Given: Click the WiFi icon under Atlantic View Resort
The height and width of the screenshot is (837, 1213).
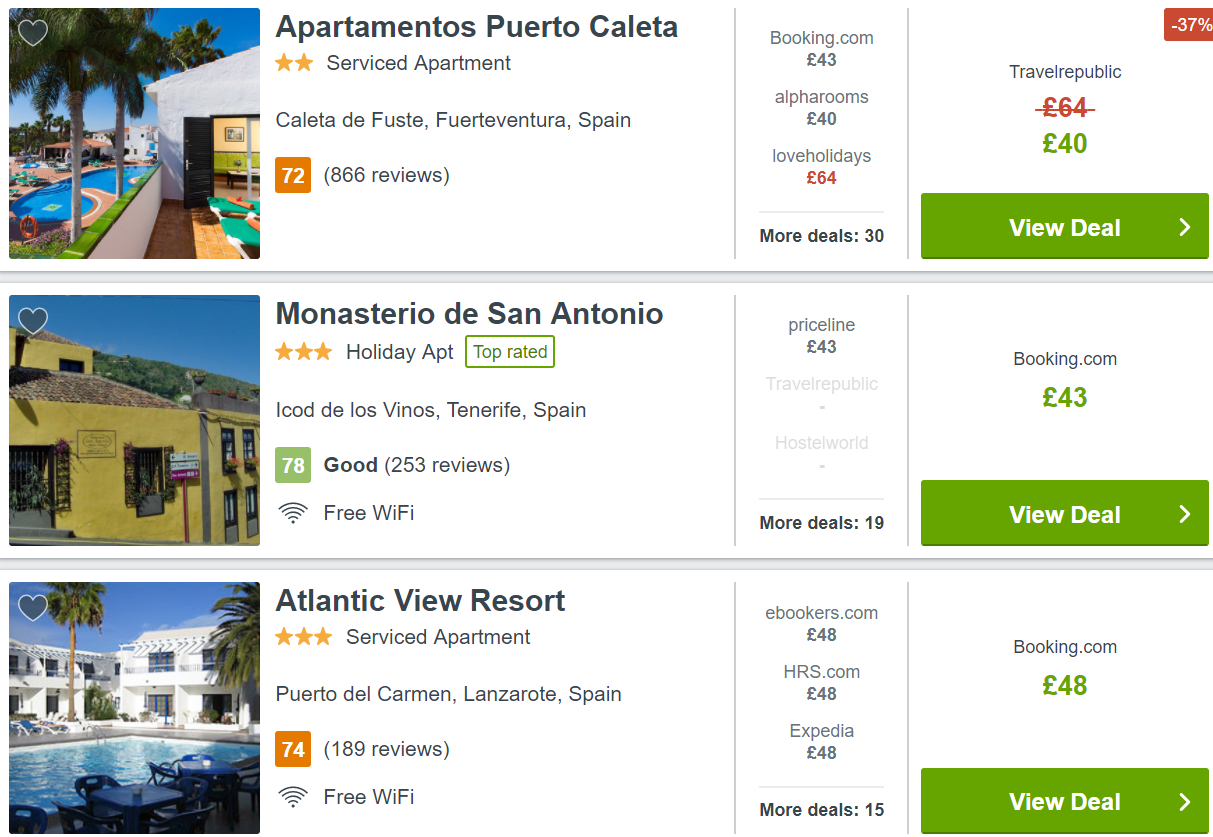Looking at the screenshot, I should (292, 797).
